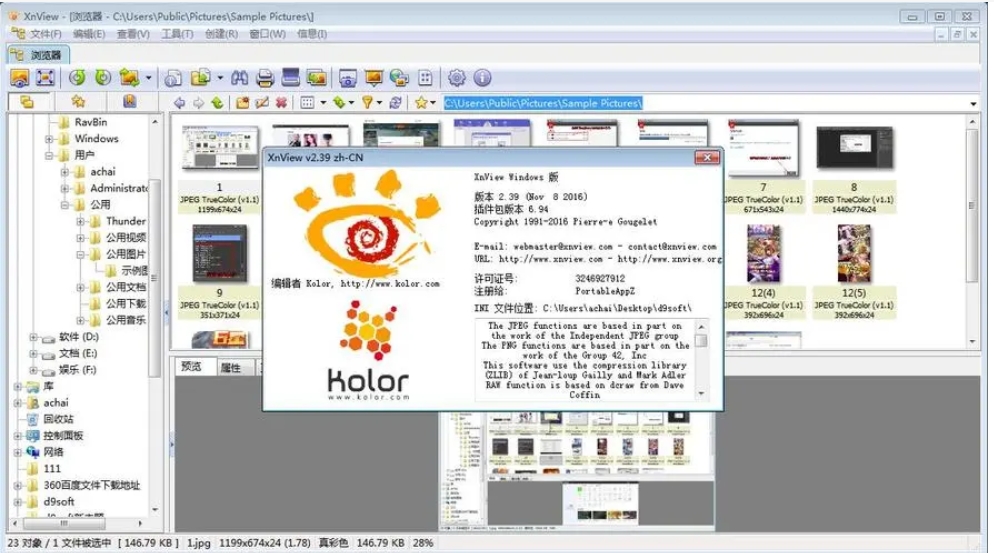Click the full screen toolbar icon
This screenshot has width=994, height=553.
[x=45, y=78]
